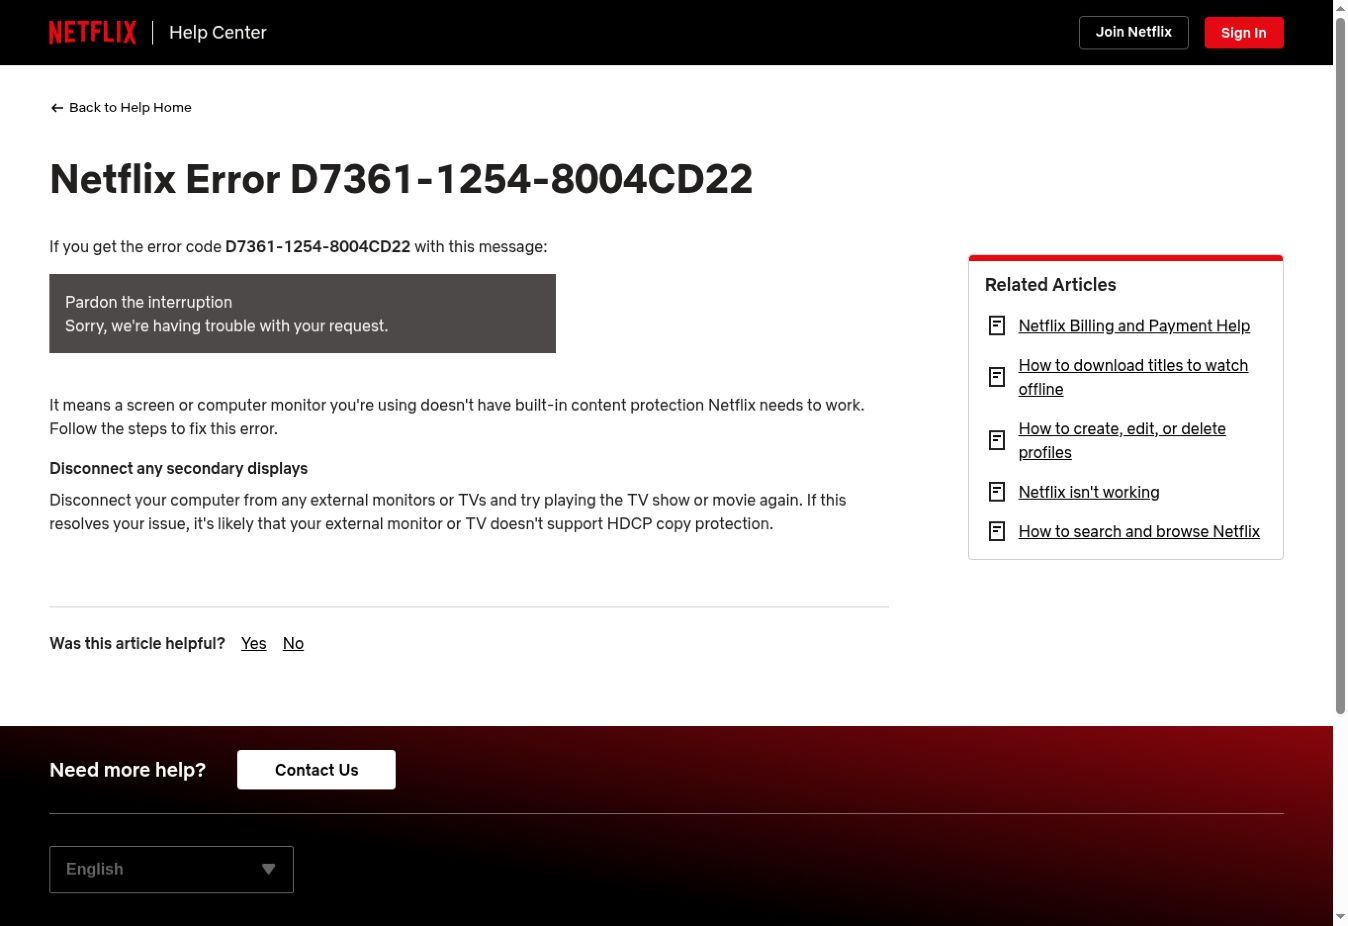Click the 'Need more help?' text

coord(127,770)
